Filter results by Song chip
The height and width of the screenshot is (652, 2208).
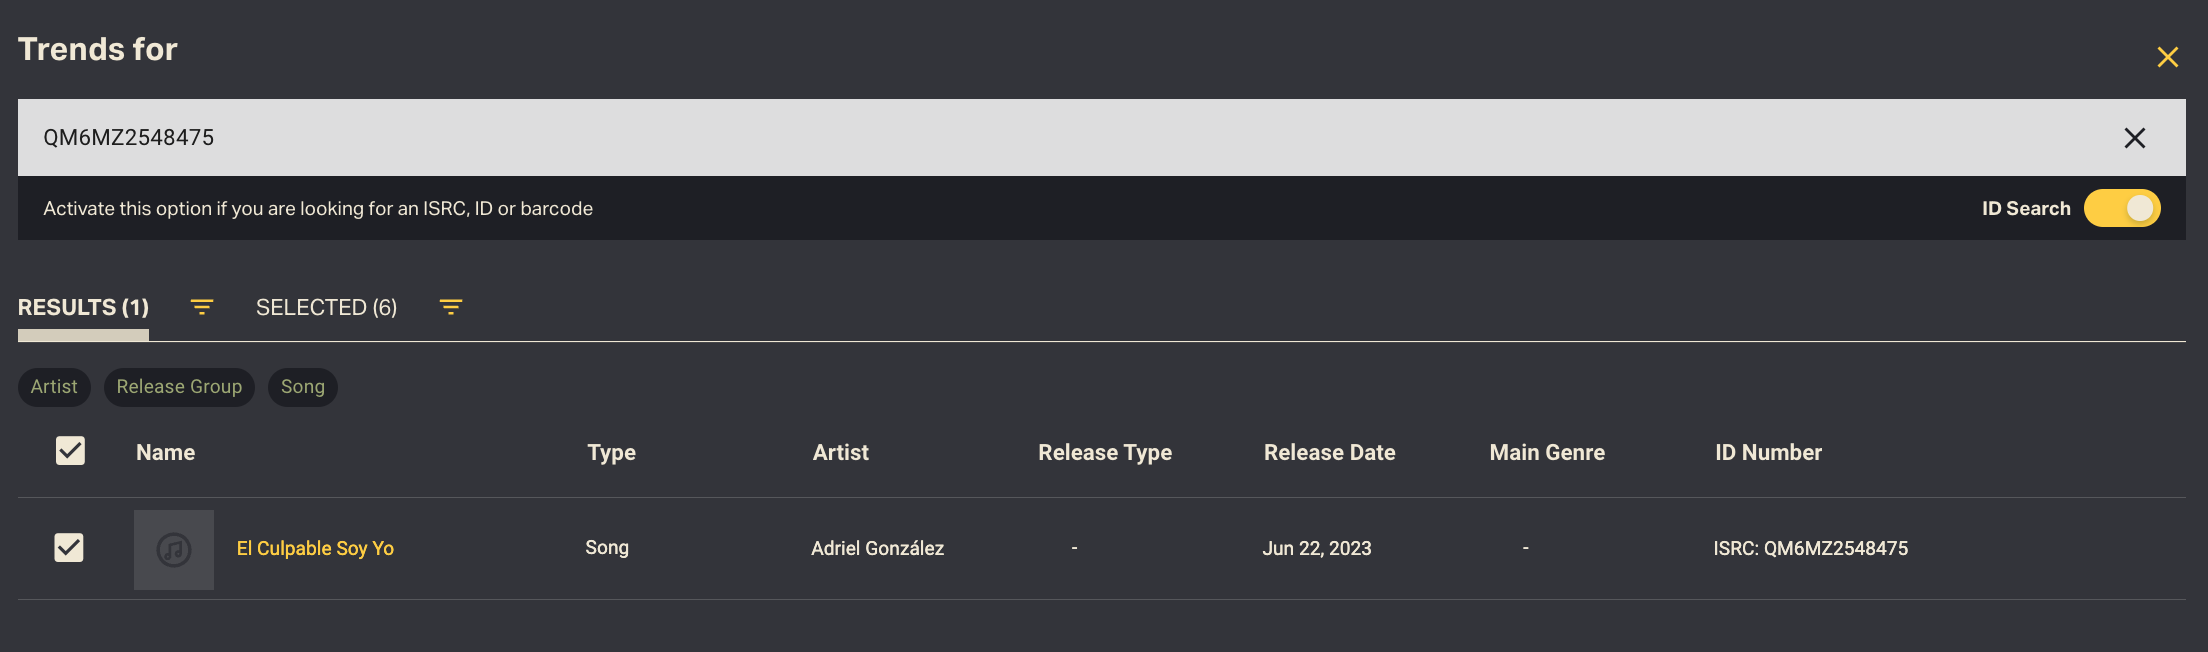click(302, 387)
